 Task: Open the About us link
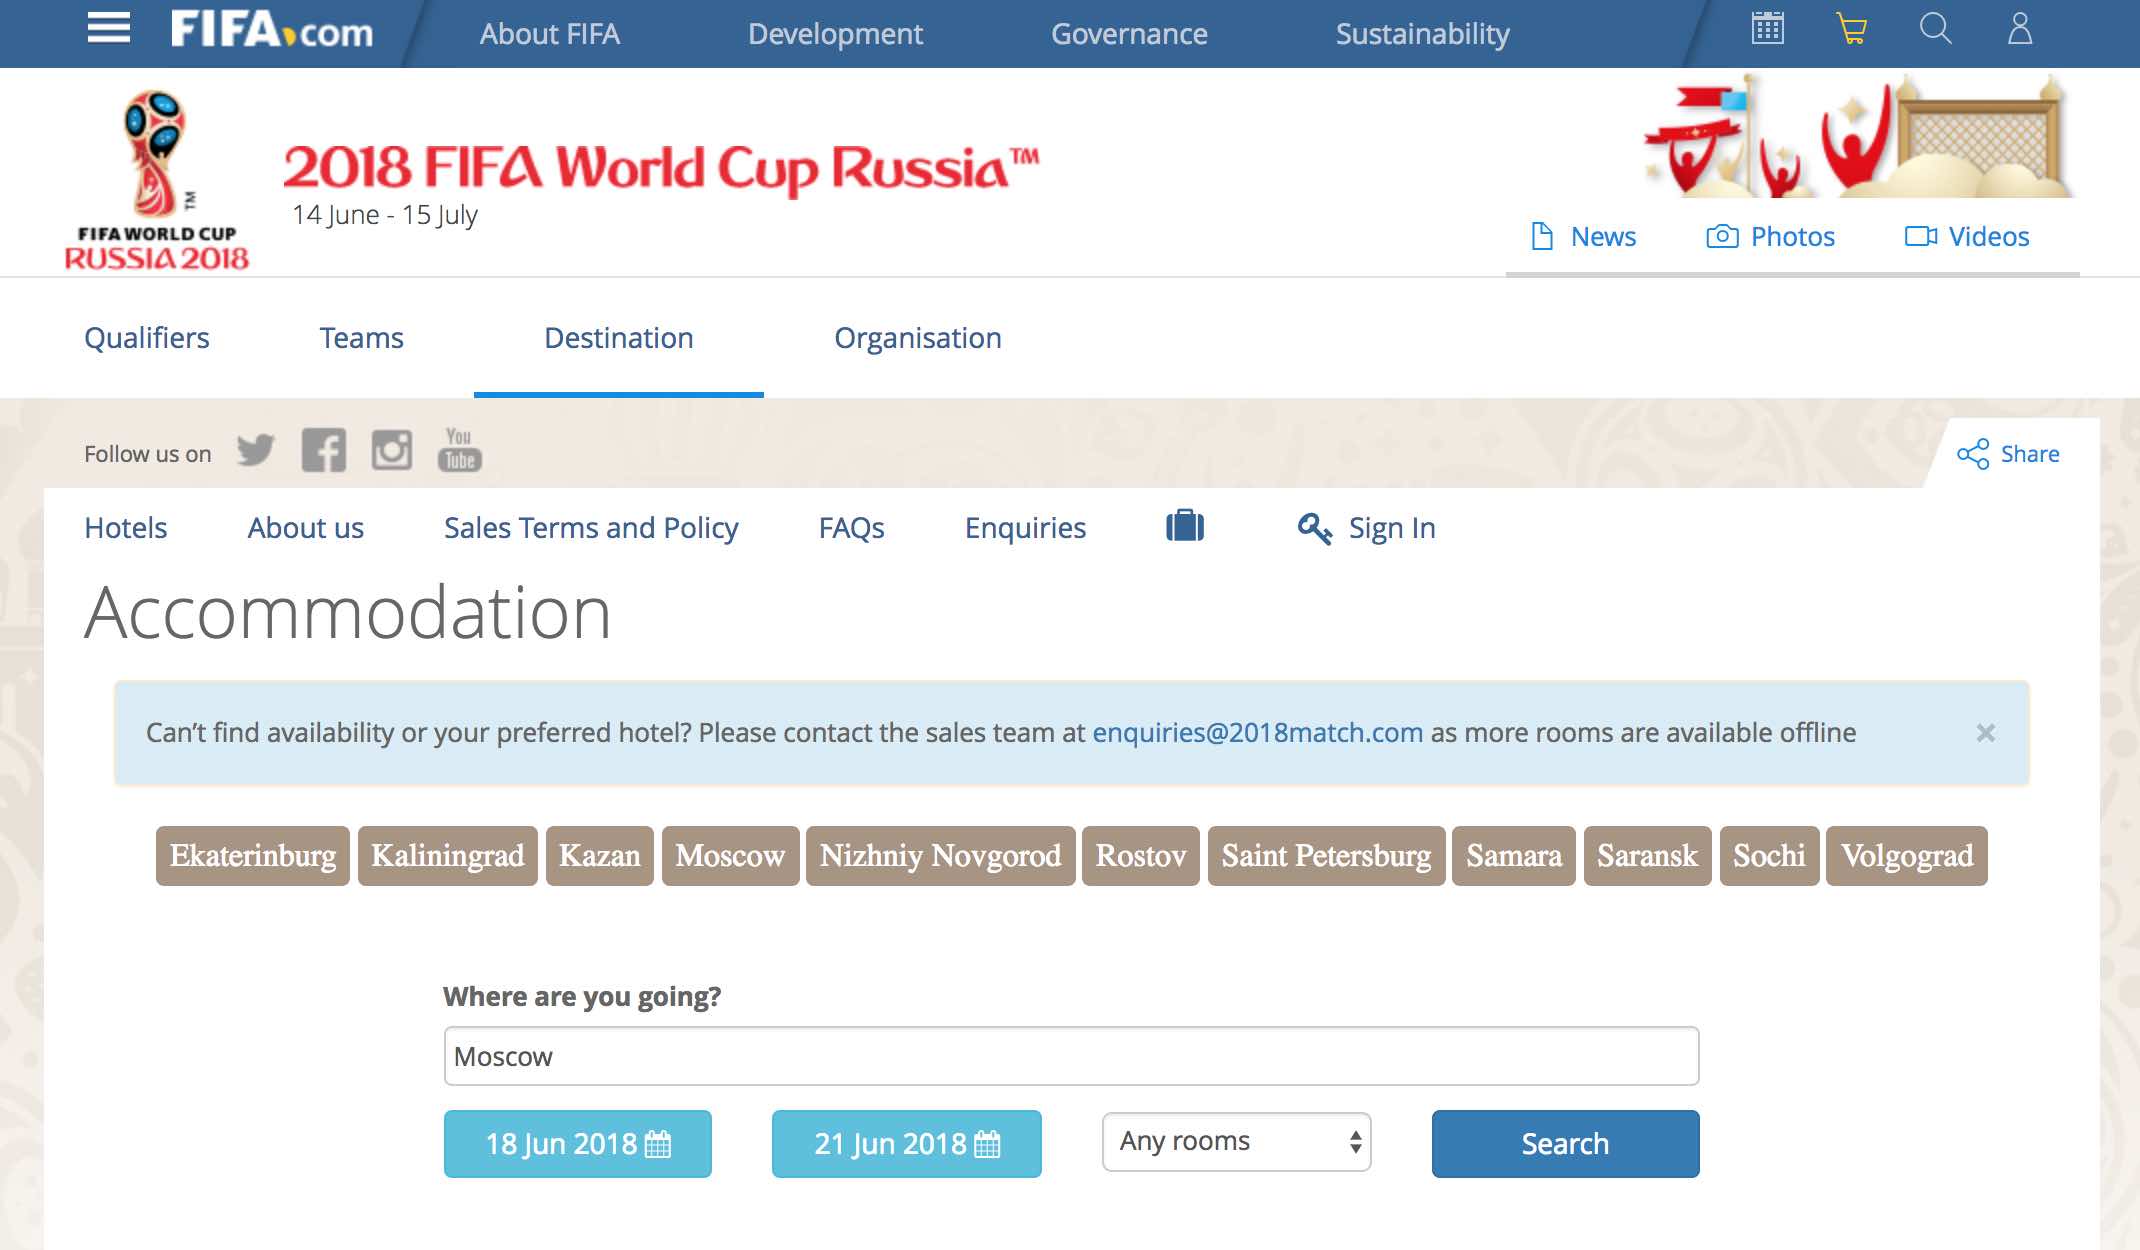pos(306,528)
